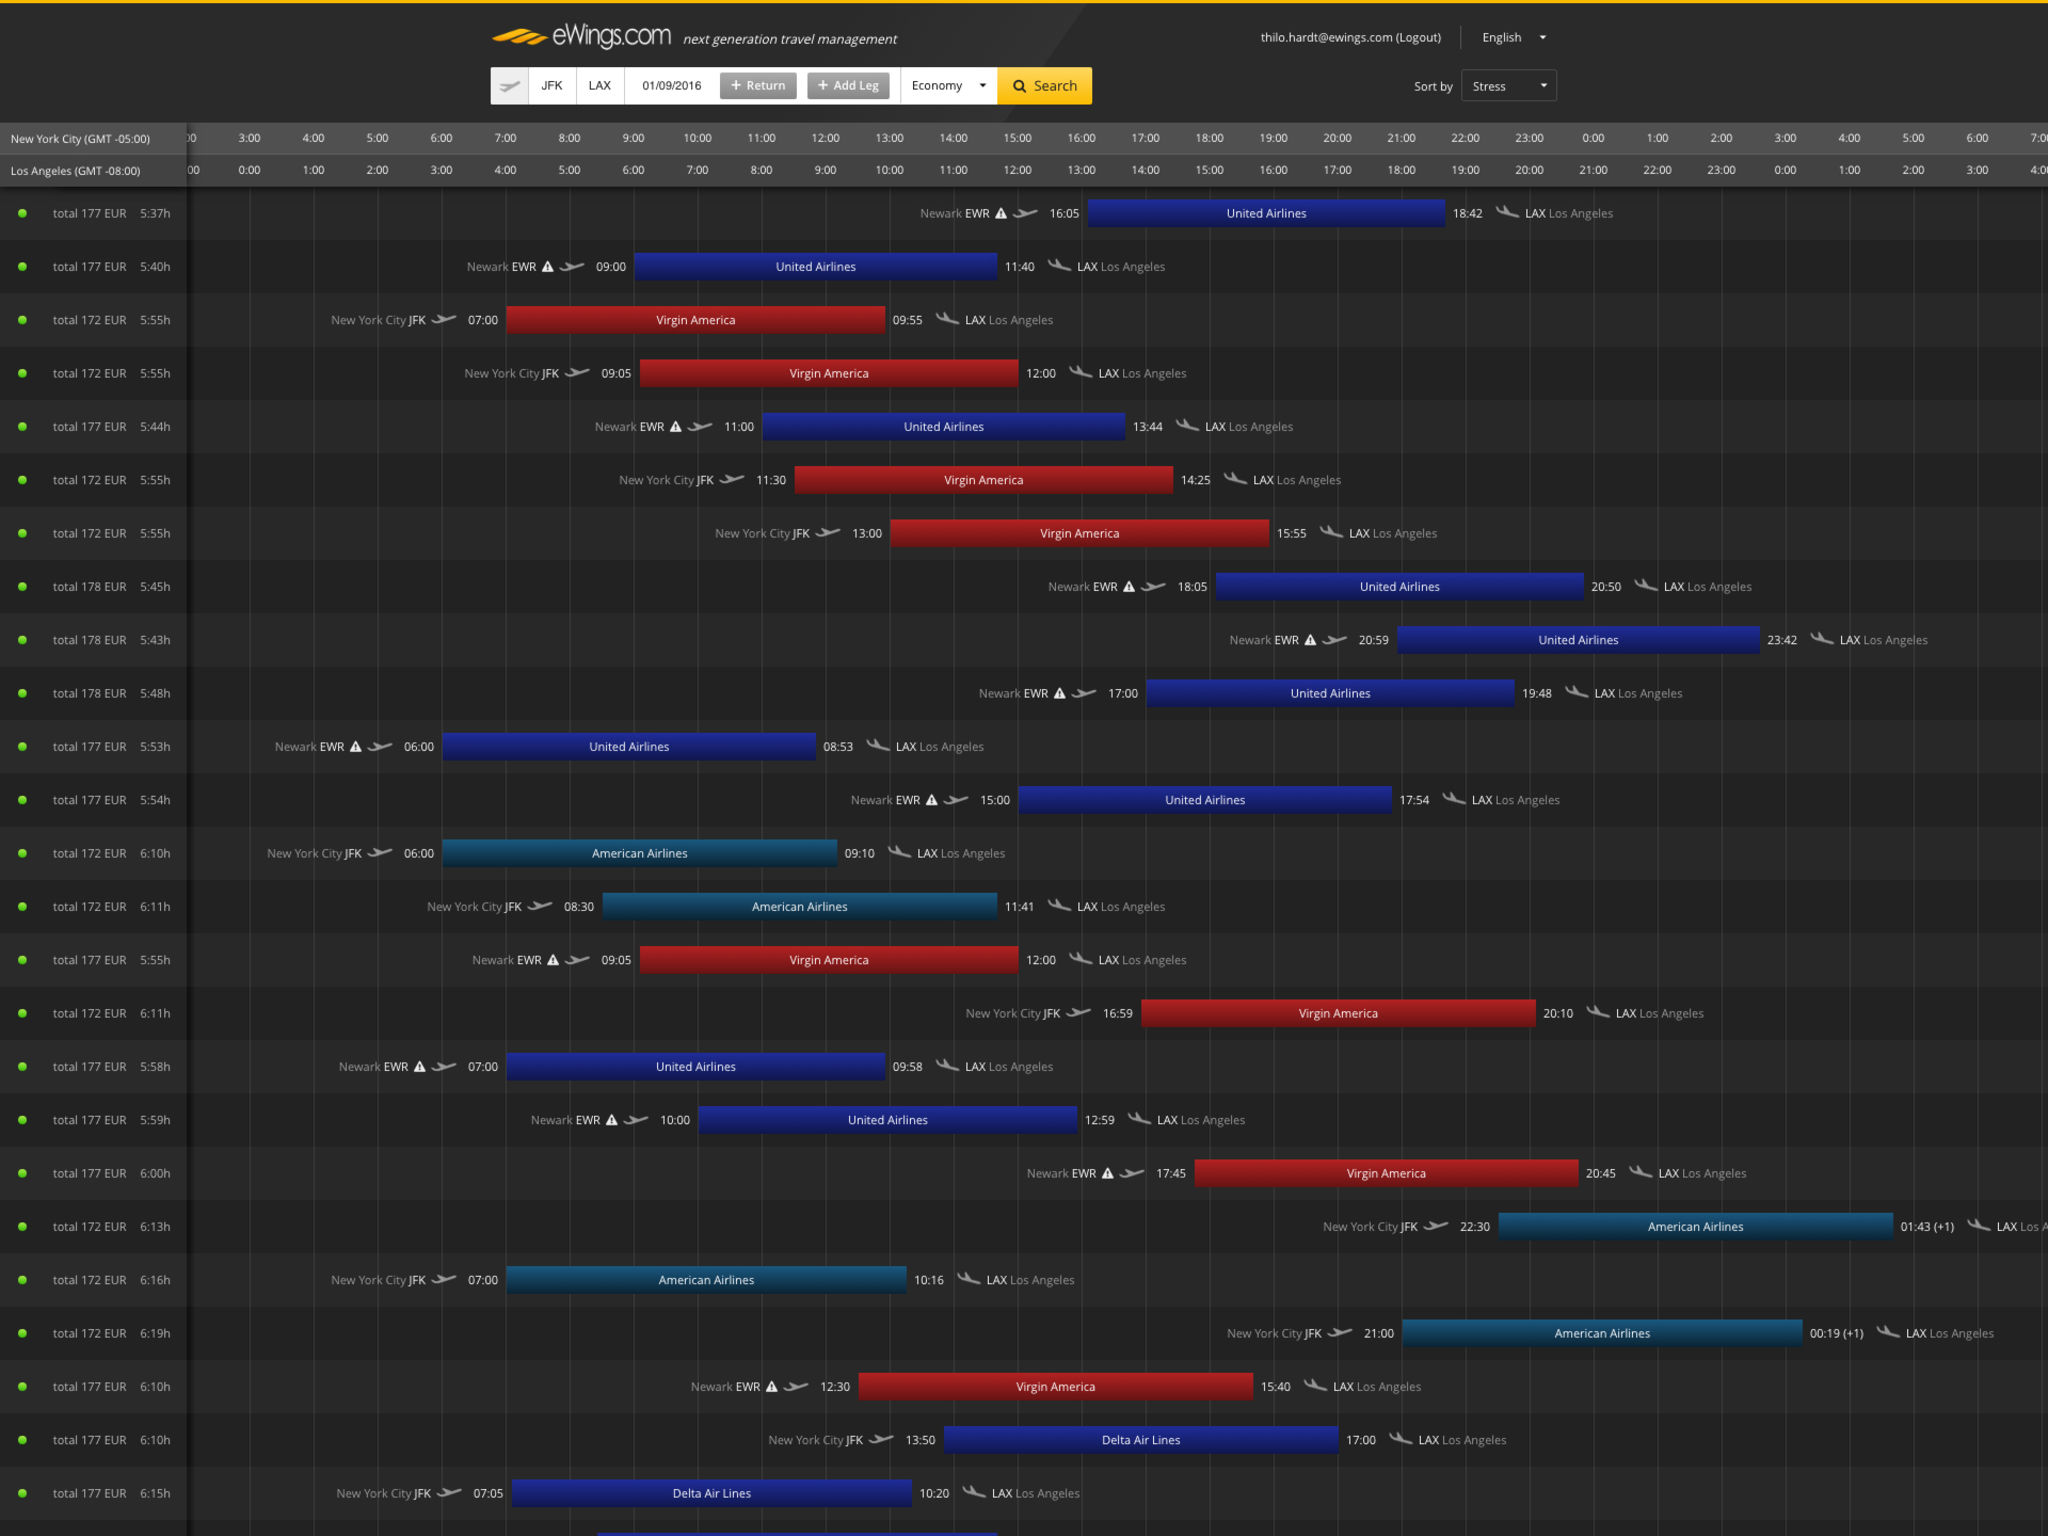The width and height of the screenshot is (2048, 1536).
Task: Click '5:54h' duration text
Action: [155, 800]
